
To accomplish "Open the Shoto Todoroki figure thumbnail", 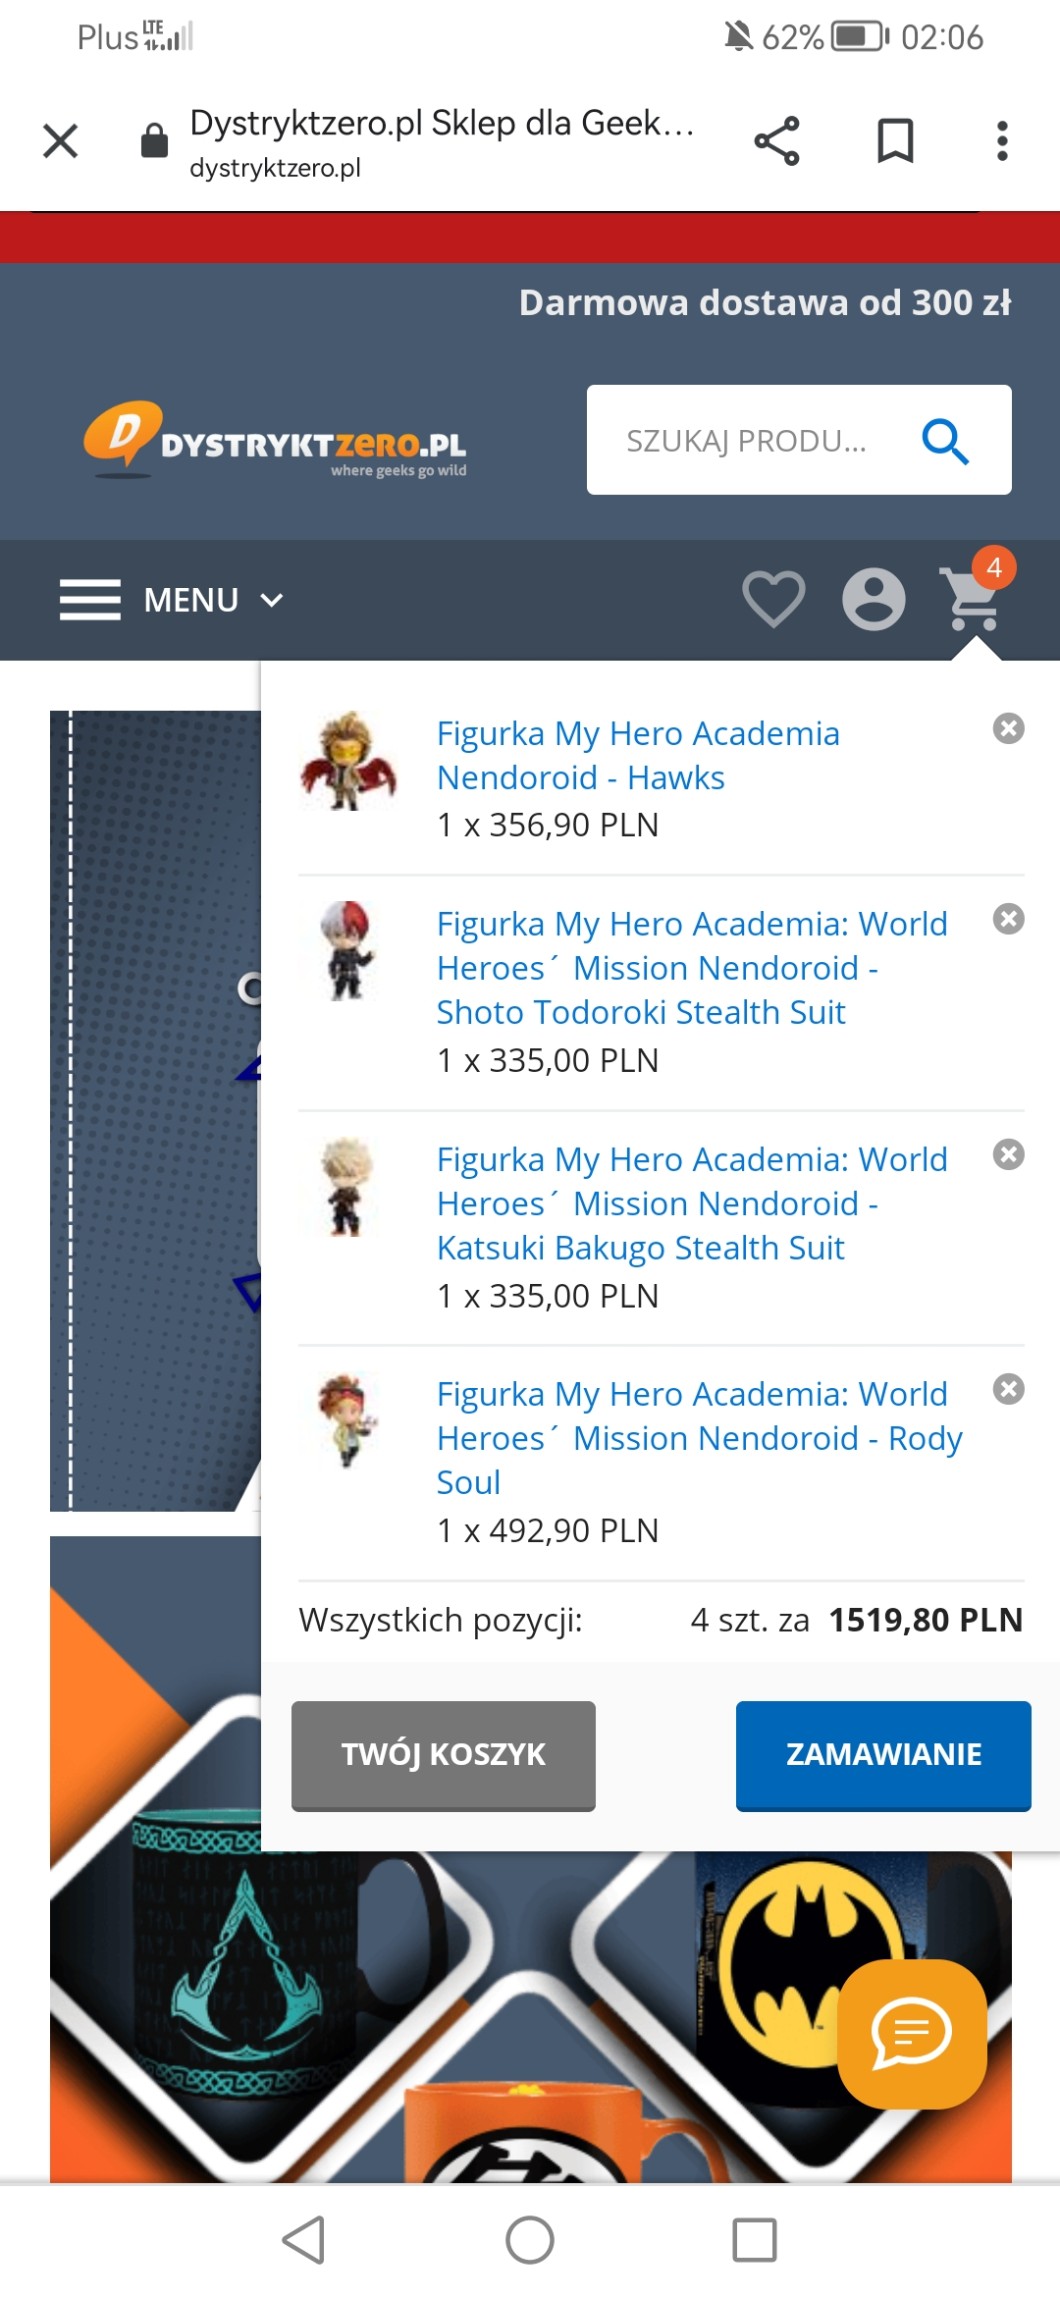I will pyautogui.click(x=347, y=951).
